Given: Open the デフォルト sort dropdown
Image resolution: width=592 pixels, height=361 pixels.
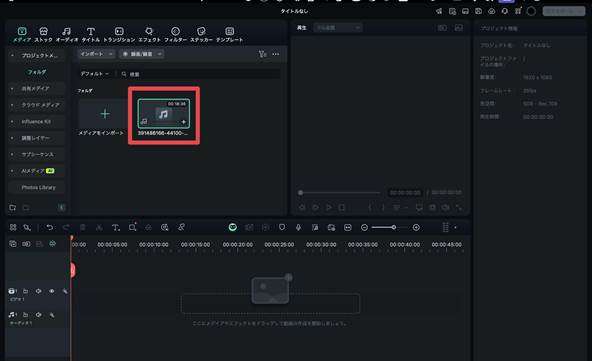Looking at the screenshot, I should click(94, 74).
